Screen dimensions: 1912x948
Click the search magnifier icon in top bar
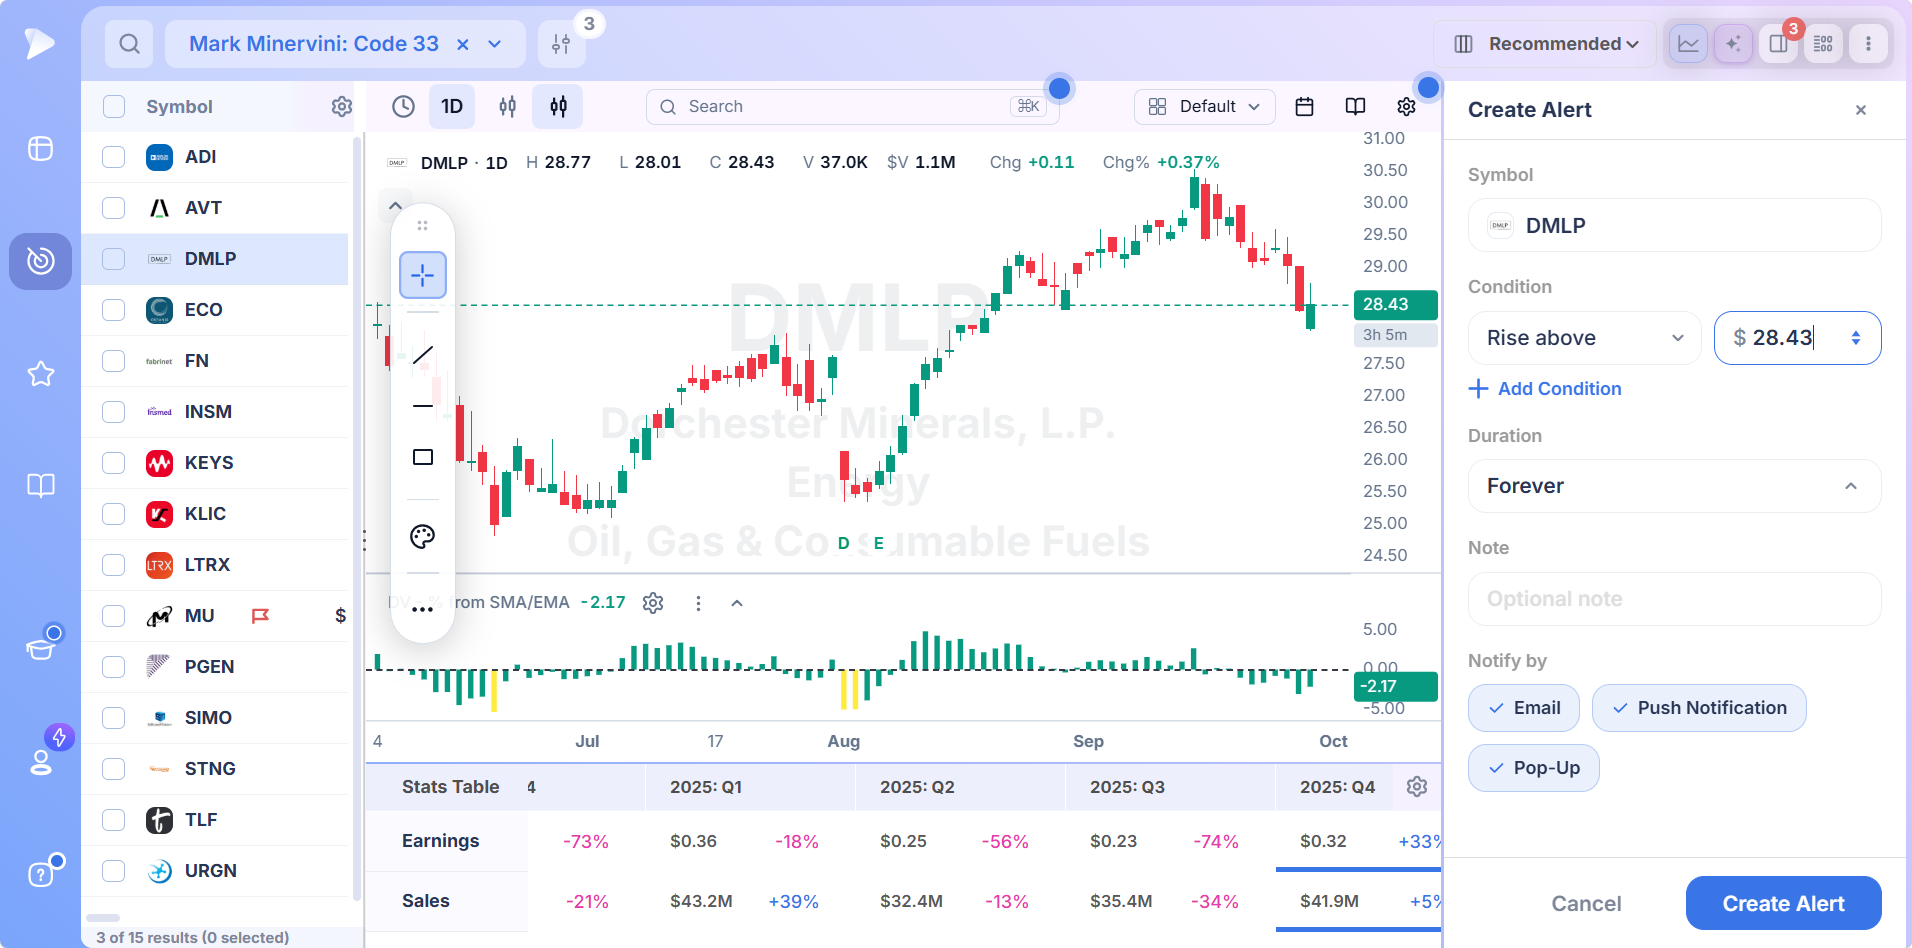click(129, 44)
